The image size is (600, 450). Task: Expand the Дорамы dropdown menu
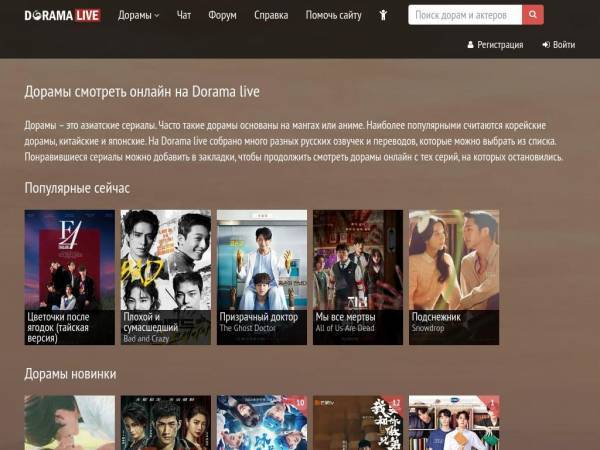coord(139,15)
